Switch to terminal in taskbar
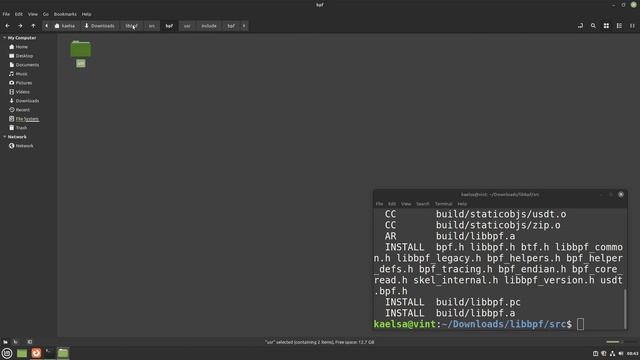The height and width of the screenshot is (360, 640). (49, 353)
